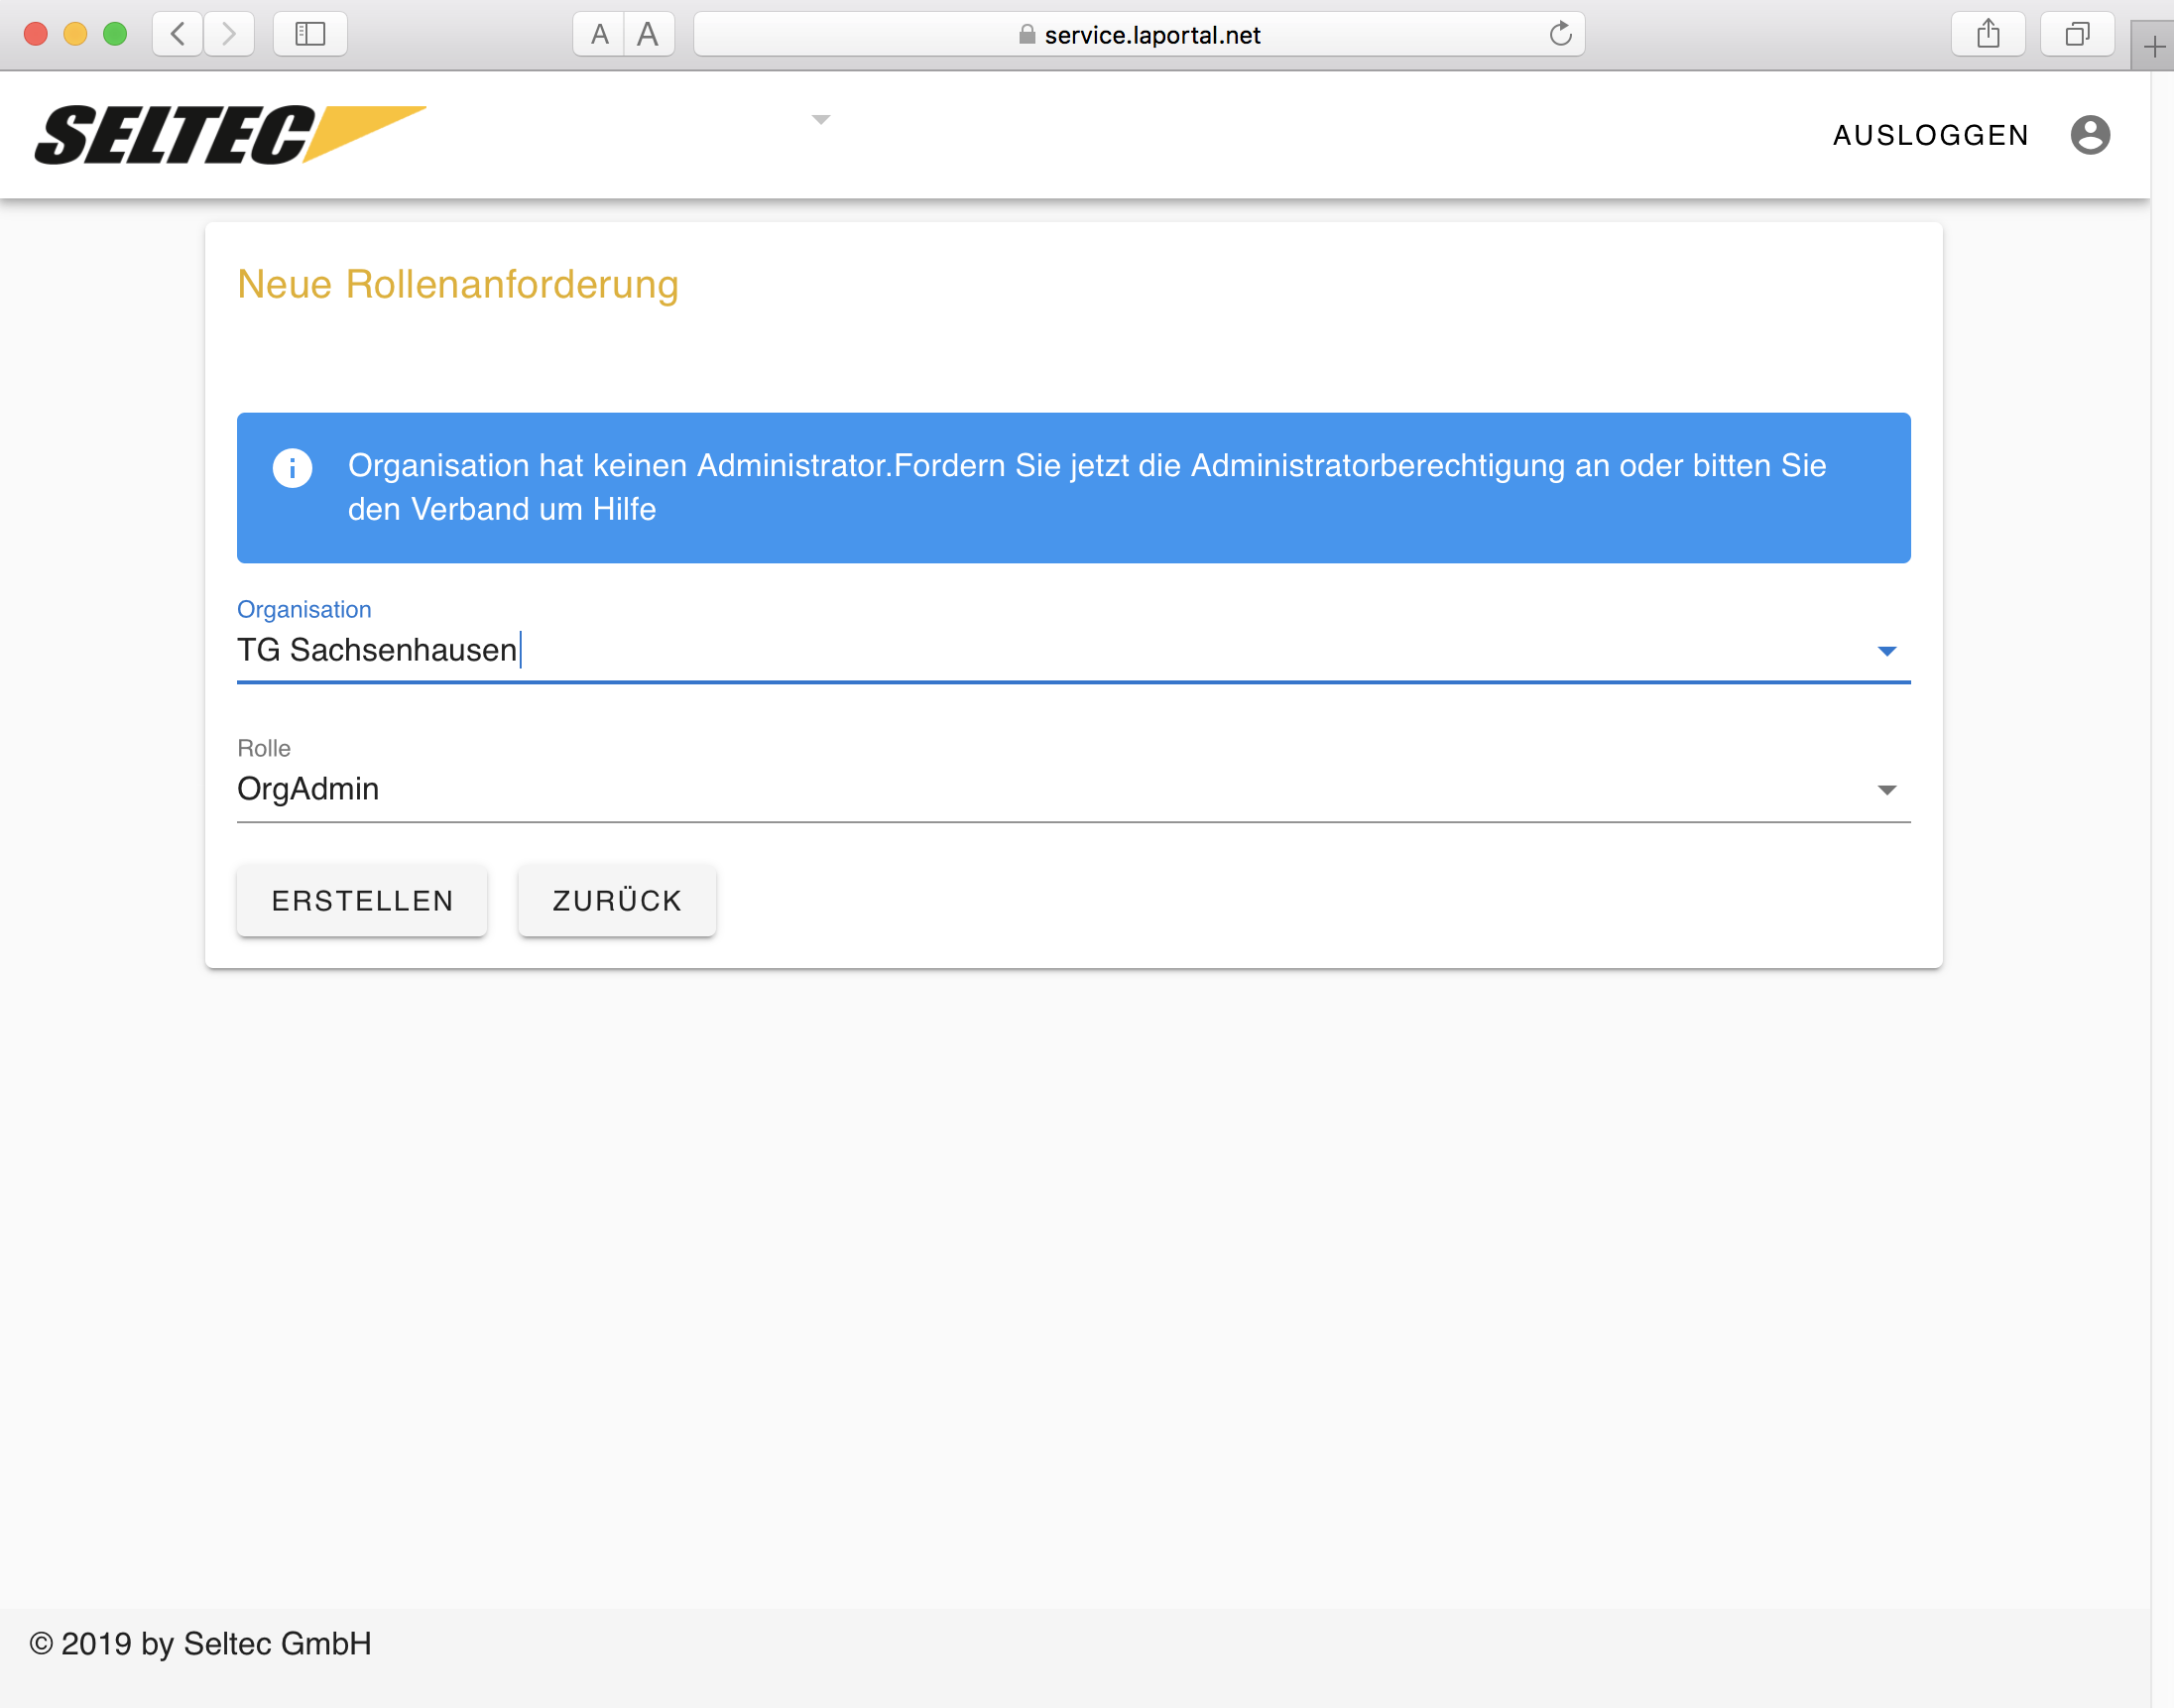Click the copyright Seltec GmbH footer text

pos(201,1643)
